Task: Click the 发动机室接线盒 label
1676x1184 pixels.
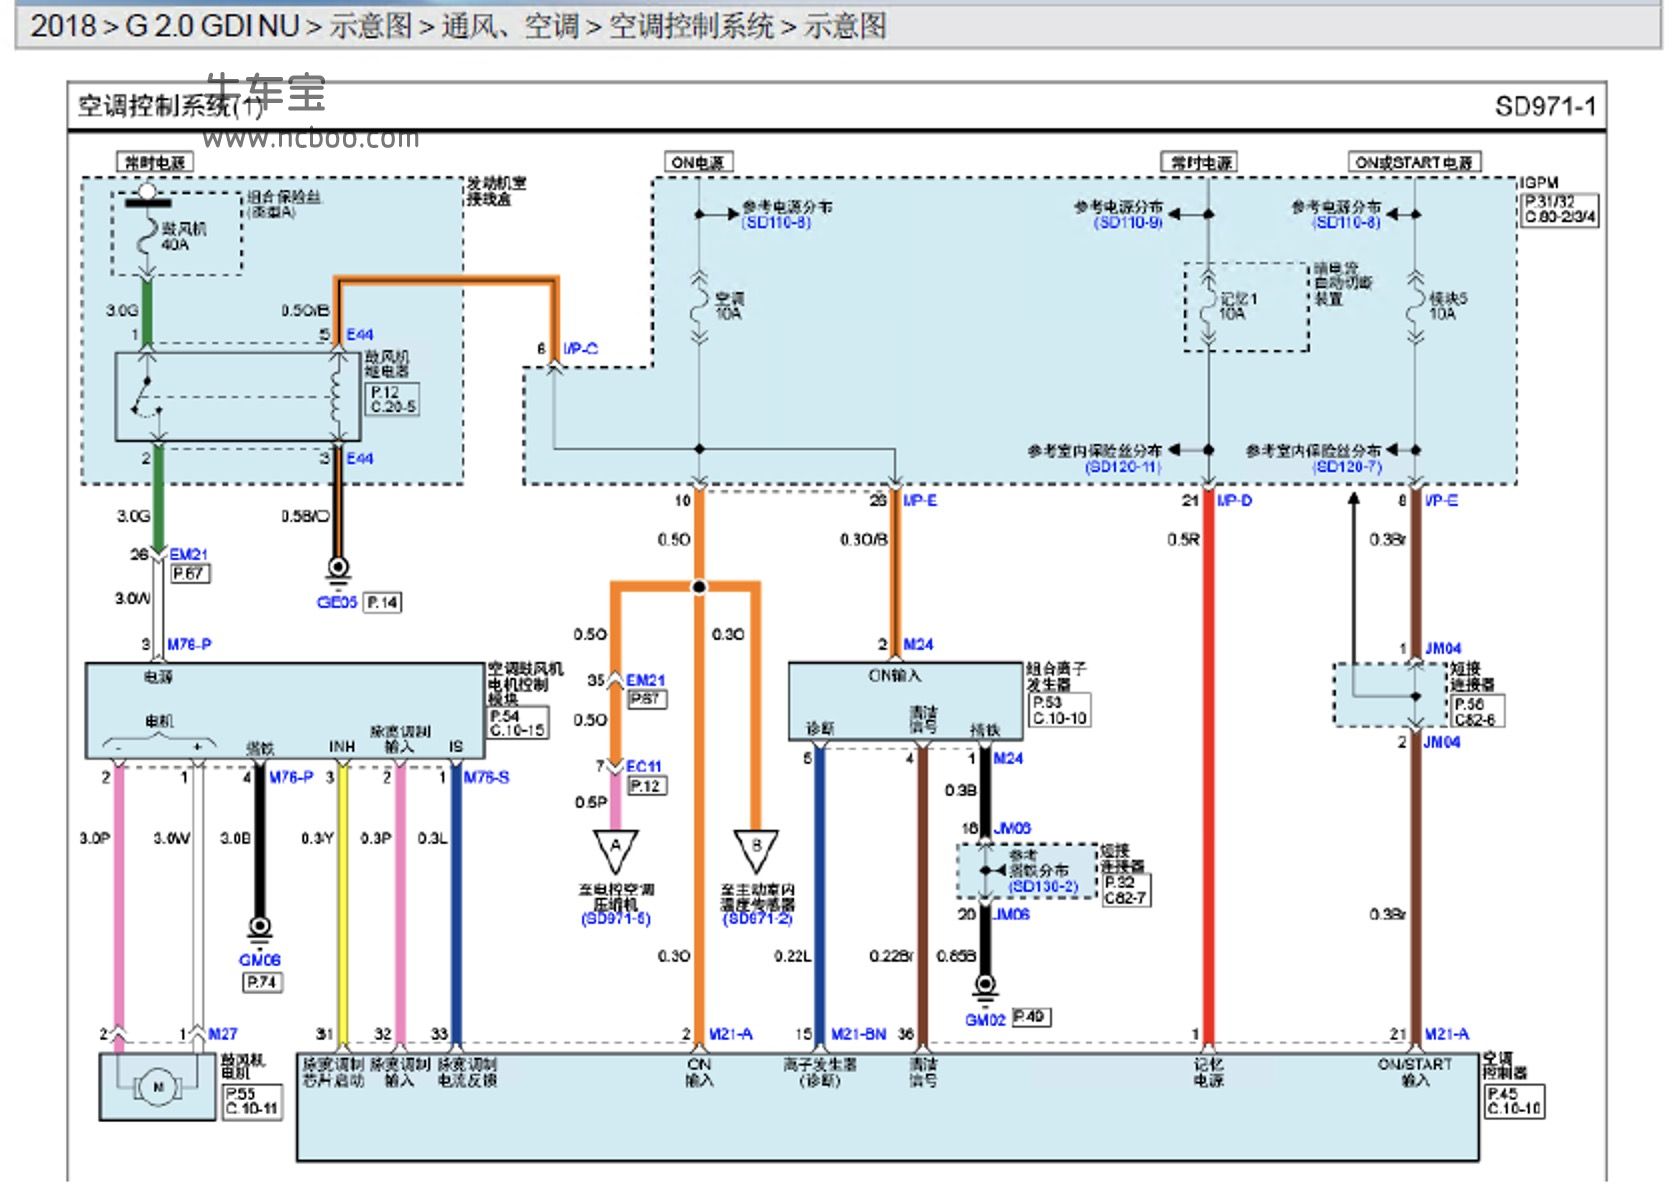Action: click(x=496, y=191)
